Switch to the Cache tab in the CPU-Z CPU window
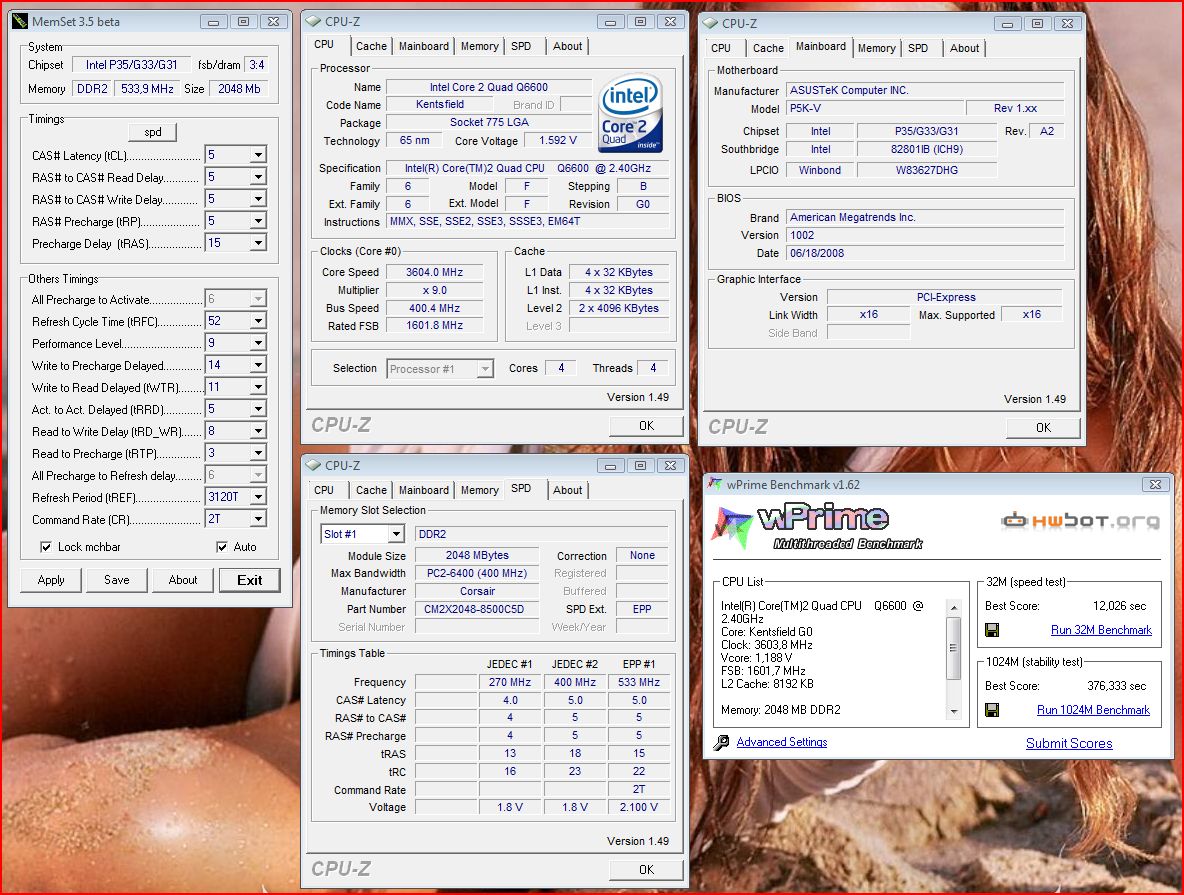 pos(371,46)
